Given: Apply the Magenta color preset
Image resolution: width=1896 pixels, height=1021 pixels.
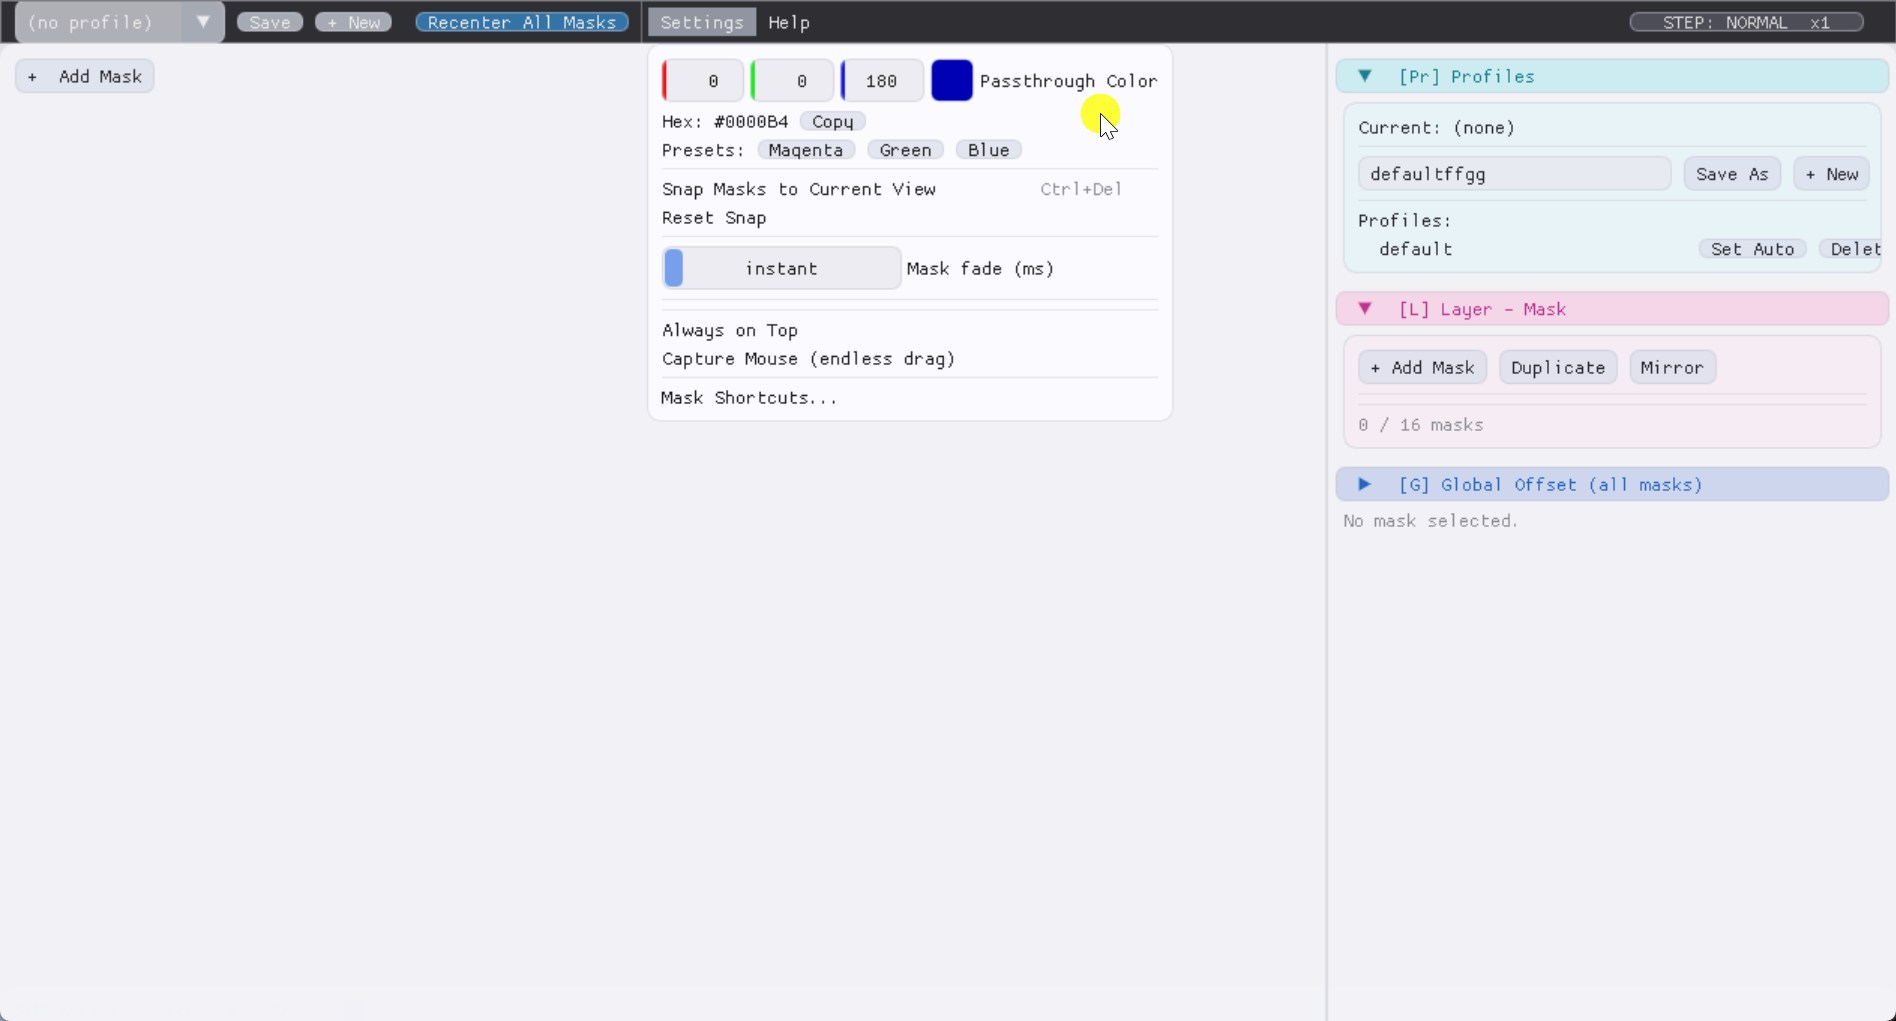Looking at the screenshot, I should (x=806, y=149).
